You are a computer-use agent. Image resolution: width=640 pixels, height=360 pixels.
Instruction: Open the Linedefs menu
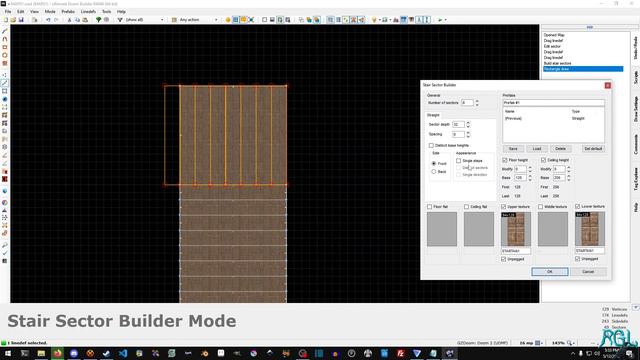point(88,11)
